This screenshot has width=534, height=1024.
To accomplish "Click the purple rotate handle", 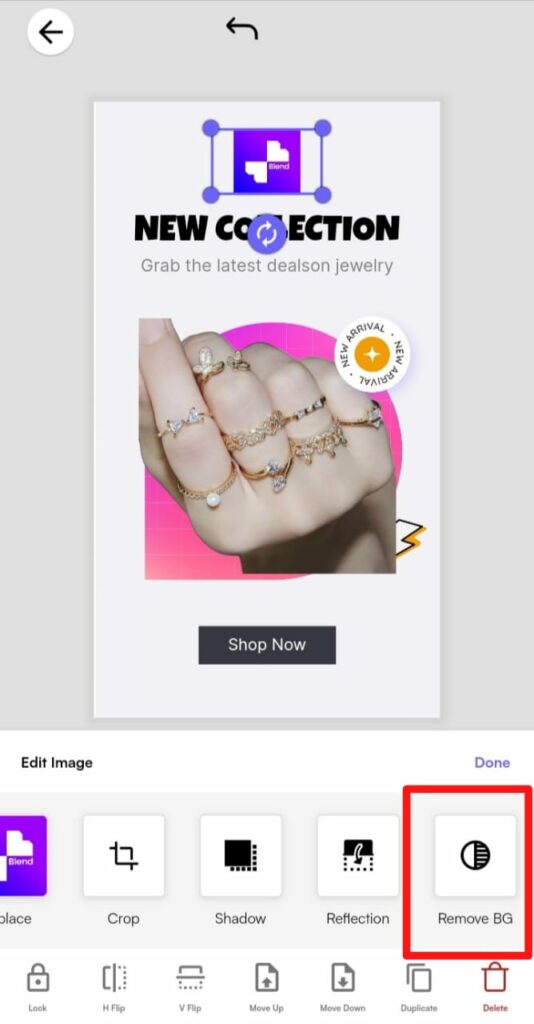I will tap(267, 234).
